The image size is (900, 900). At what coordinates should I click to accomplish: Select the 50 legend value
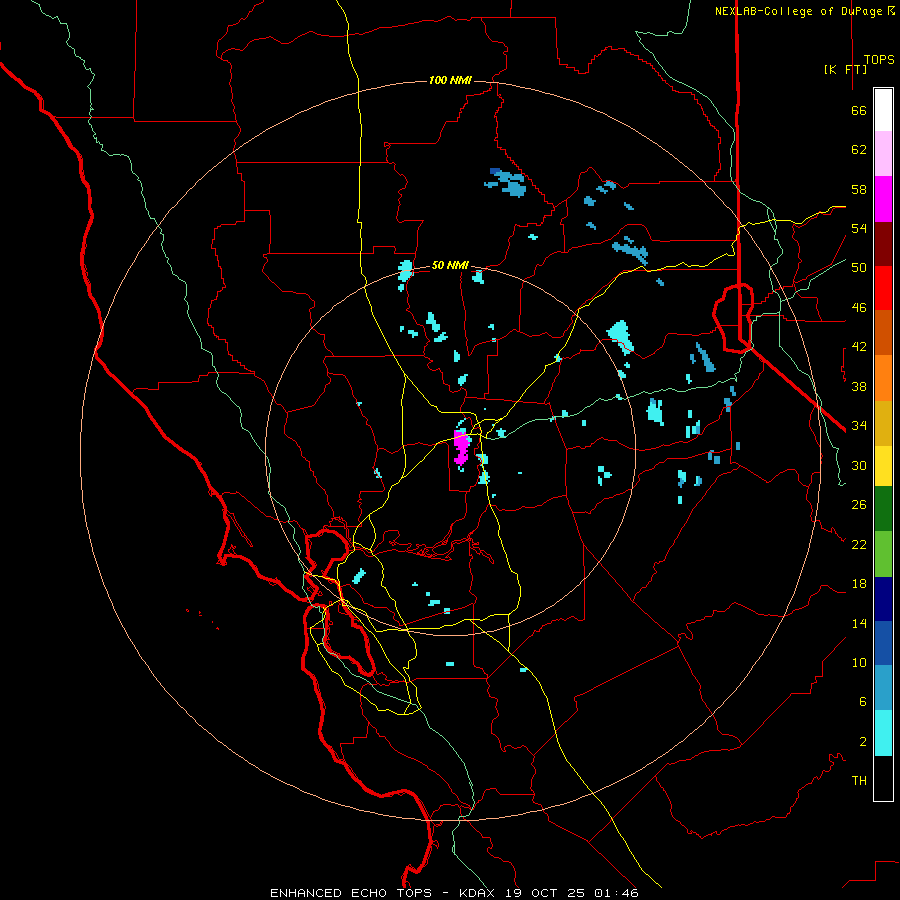[x=859, y=268]
